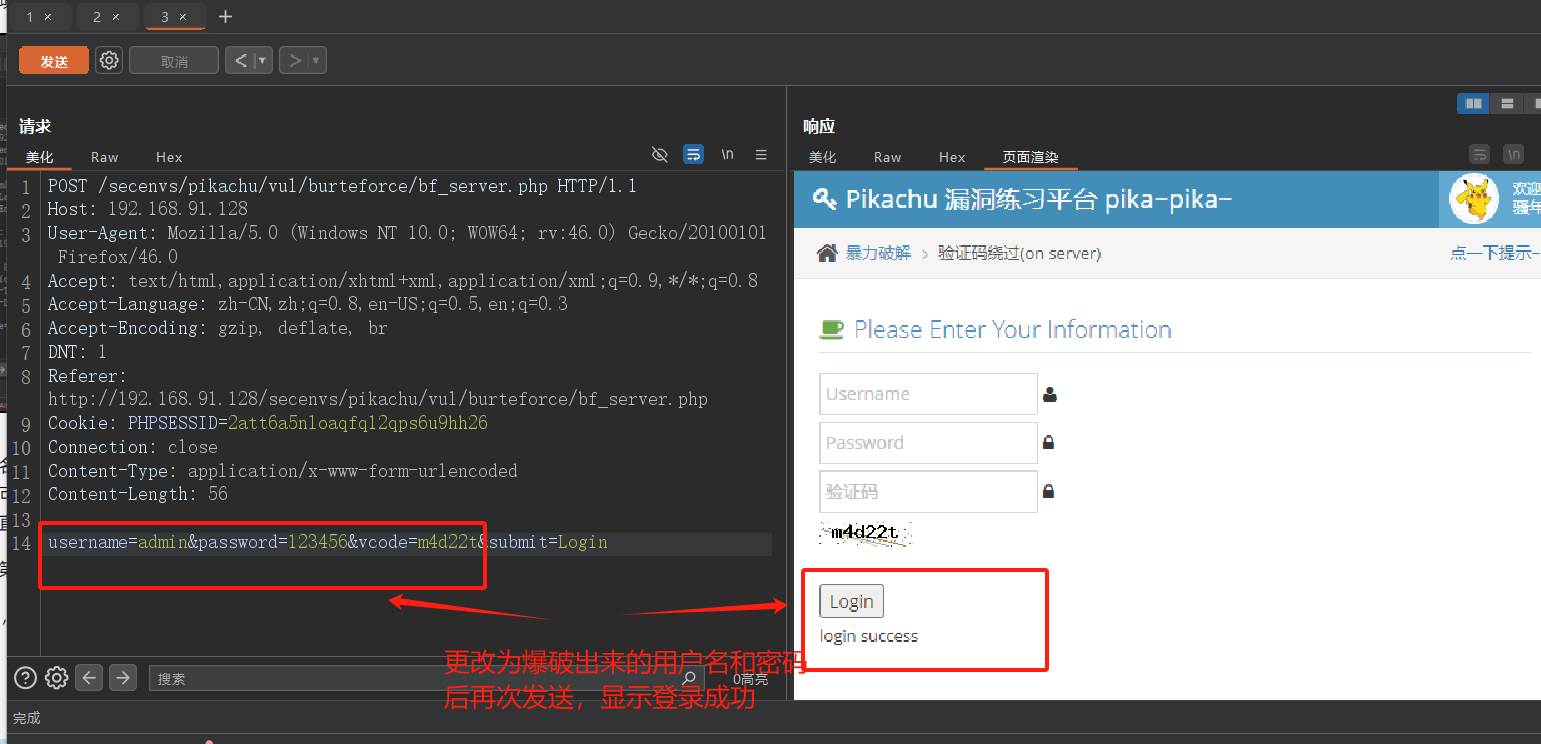Screen dimensions: 1541x744
Task: Click the Pikachu avatar image
Action: 1474,199
